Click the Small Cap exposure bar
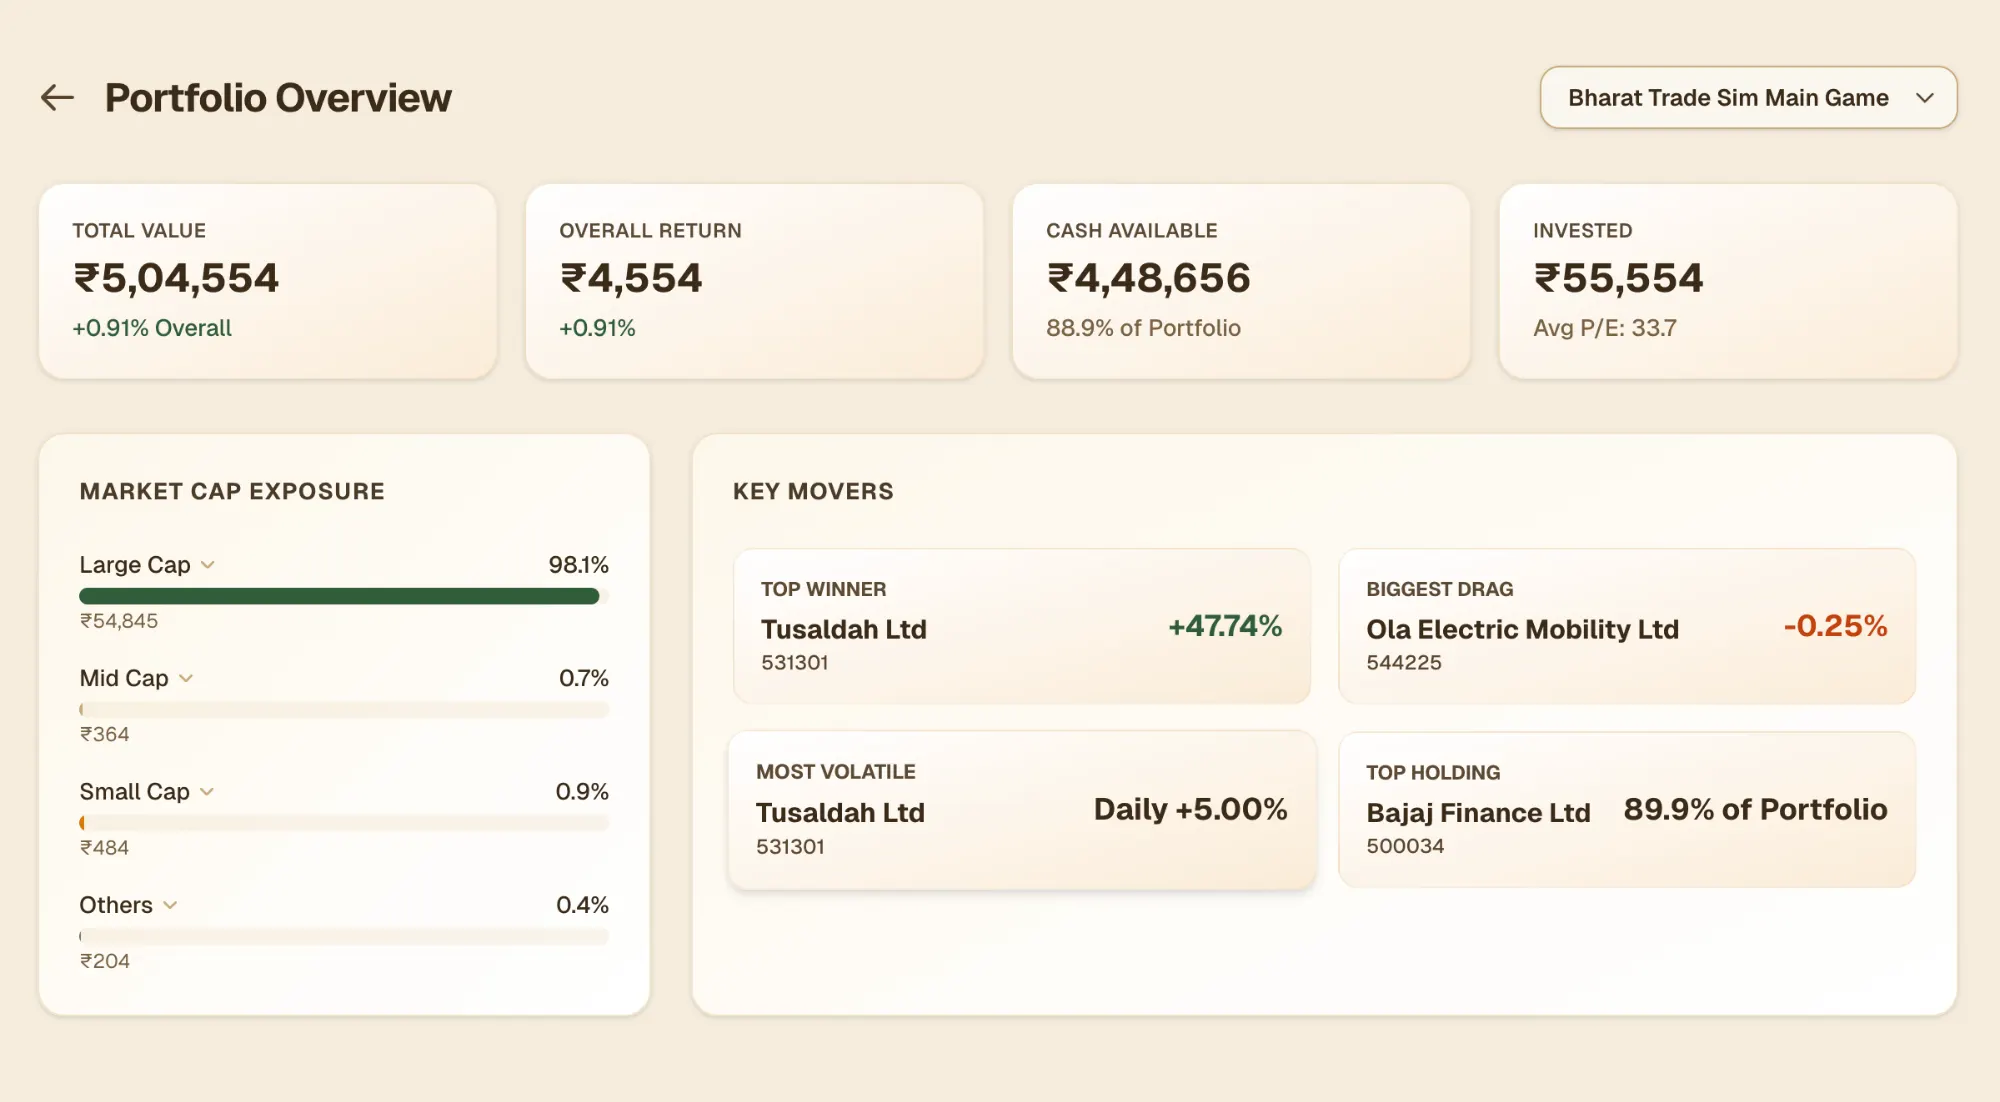Image resolution: width=2000 pixels, height=1102 pixels. click(343, 823)
